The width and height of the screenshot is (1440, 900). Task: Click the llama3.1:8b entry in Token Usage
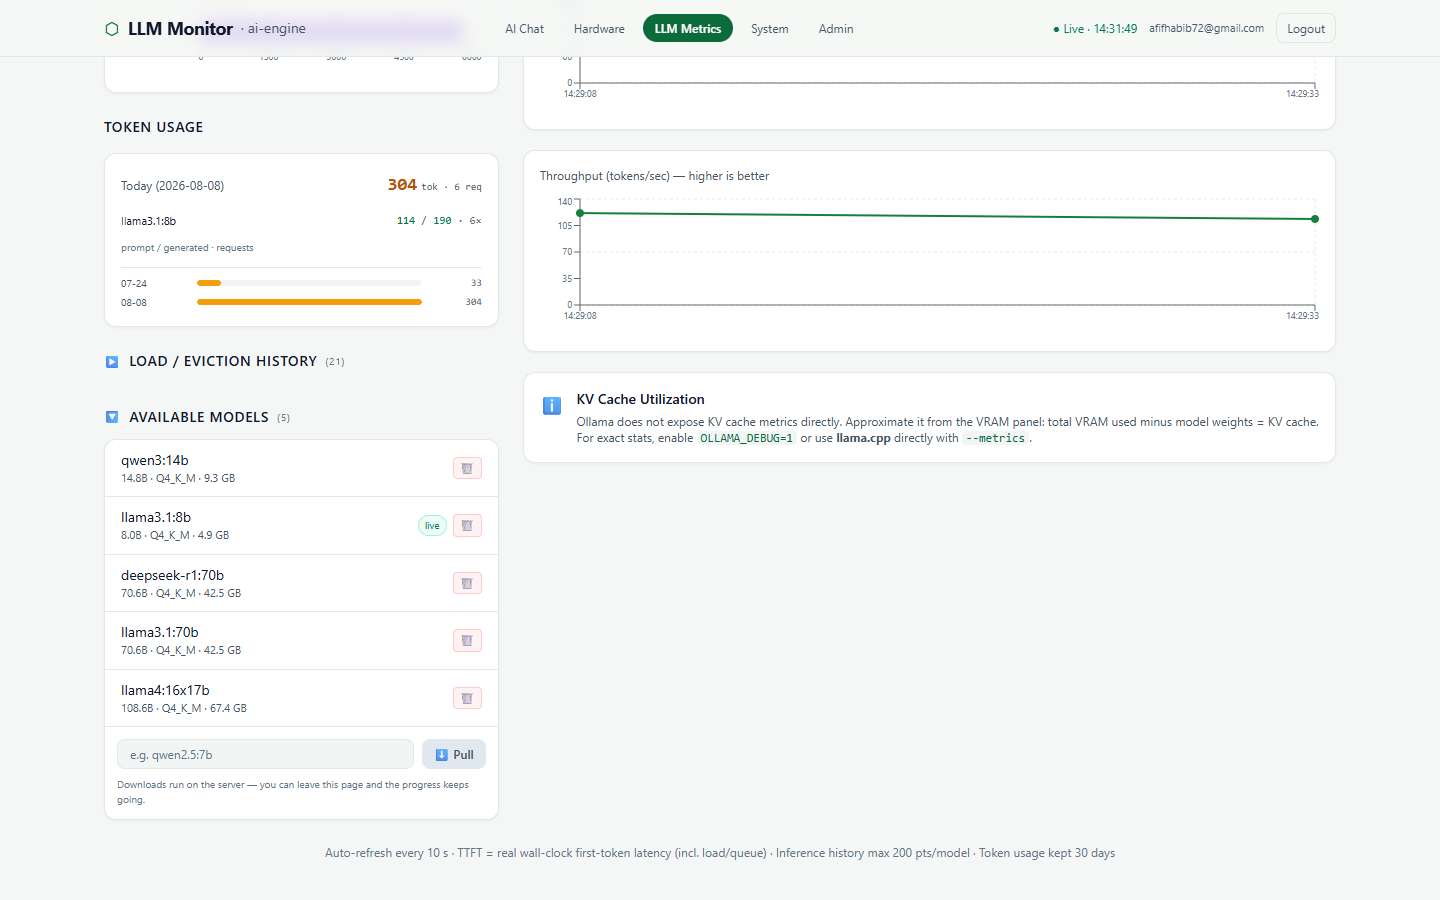click(148, 221)
